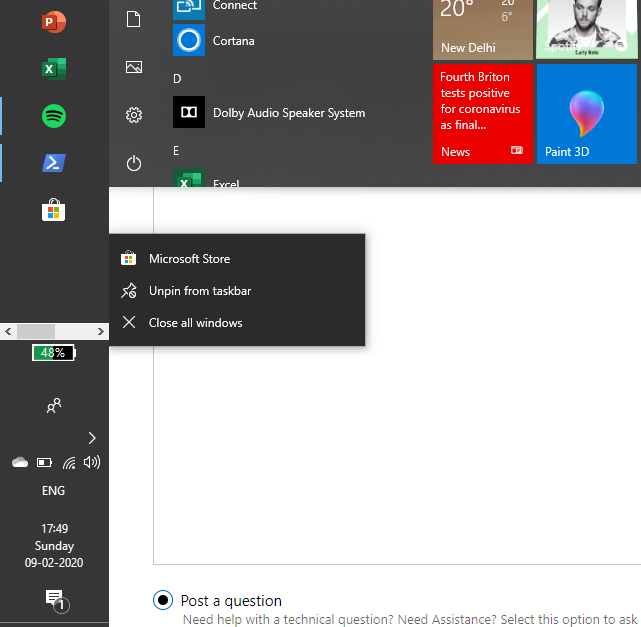Open the volume speaker tray icon
Screen dimensions: 641x627
pyautogui.click(x=92, y=462)
